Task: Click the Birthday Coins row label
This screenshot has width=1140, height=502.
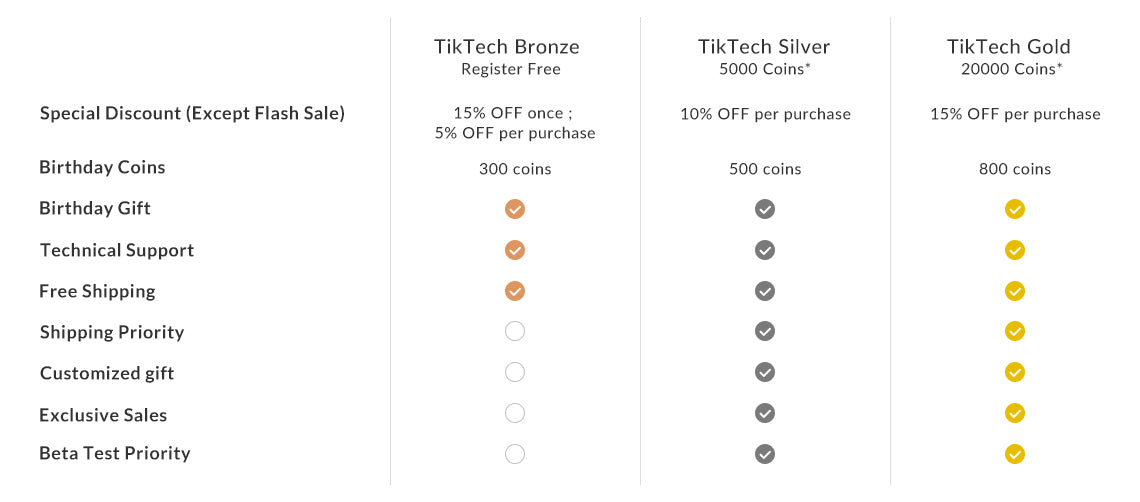Action: [102, 167]
